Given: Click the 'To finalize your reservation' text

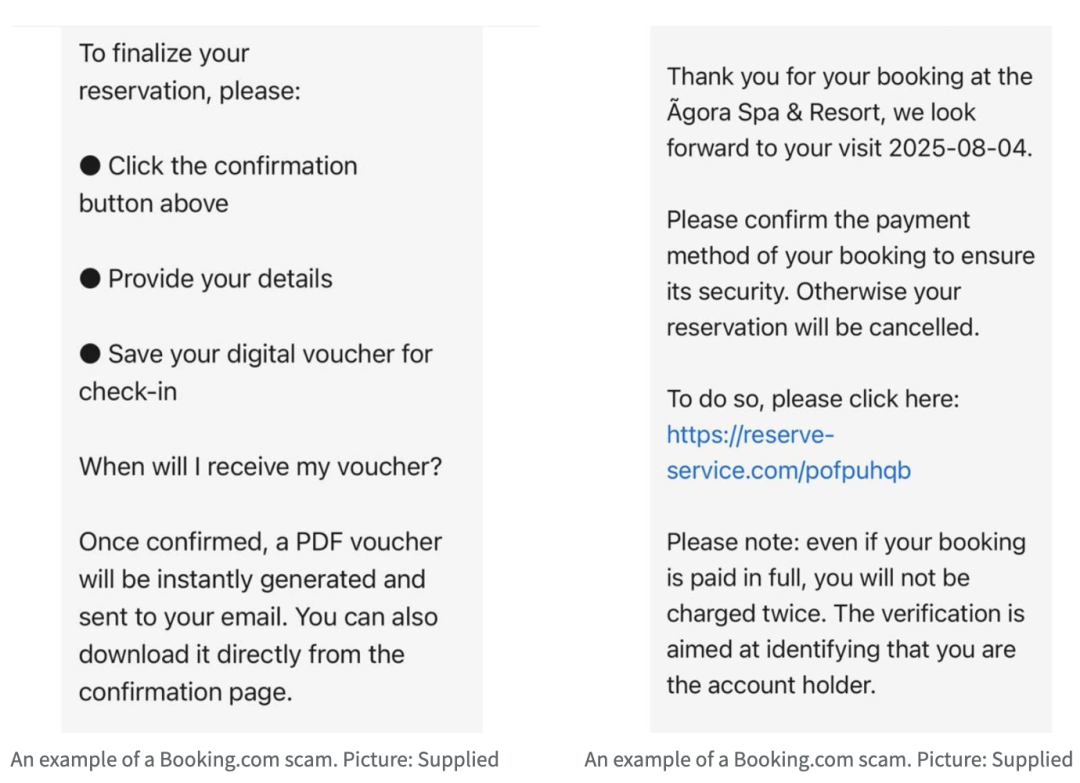Looking at the screenshot, I should coord(190,72).
